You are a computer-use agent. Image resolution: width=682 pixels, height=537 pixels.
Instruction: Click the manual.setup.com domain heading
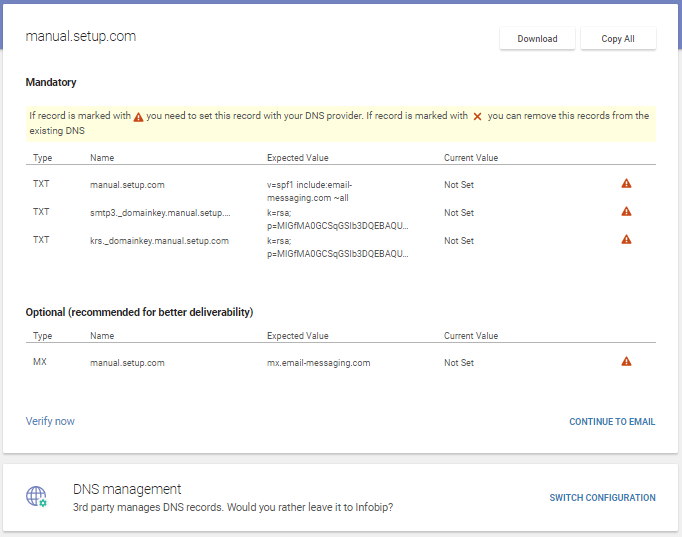[x=80, y=37]
